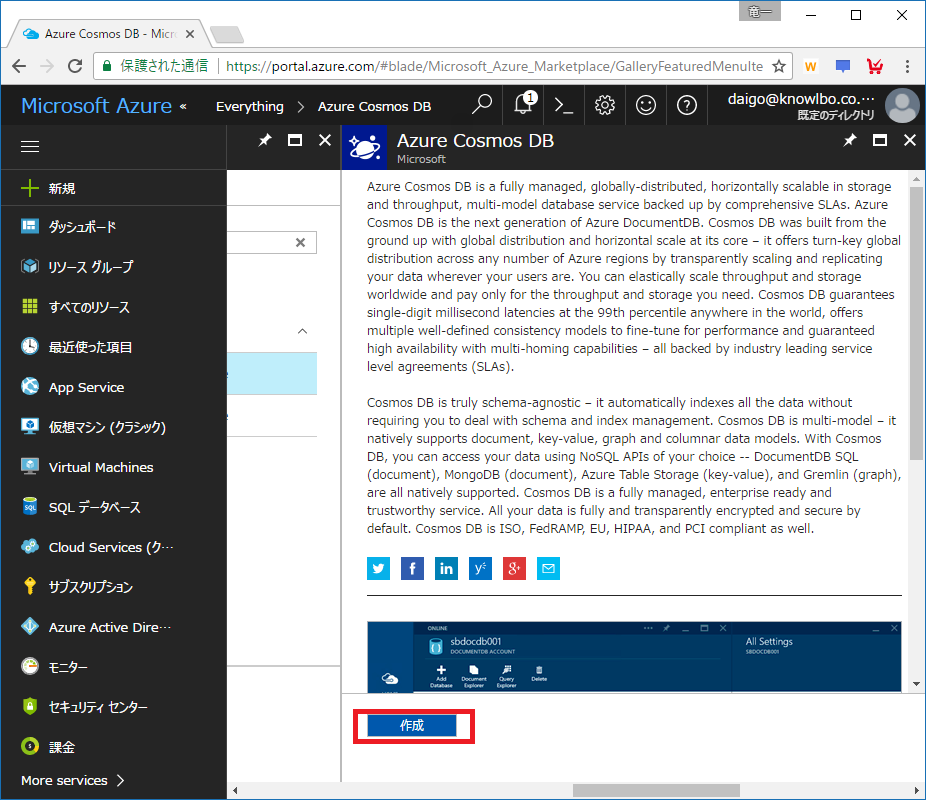Maximize the Azure Cosmos DB blade
The width and height of the screenshot is (926, 800).
click(880, 140)
